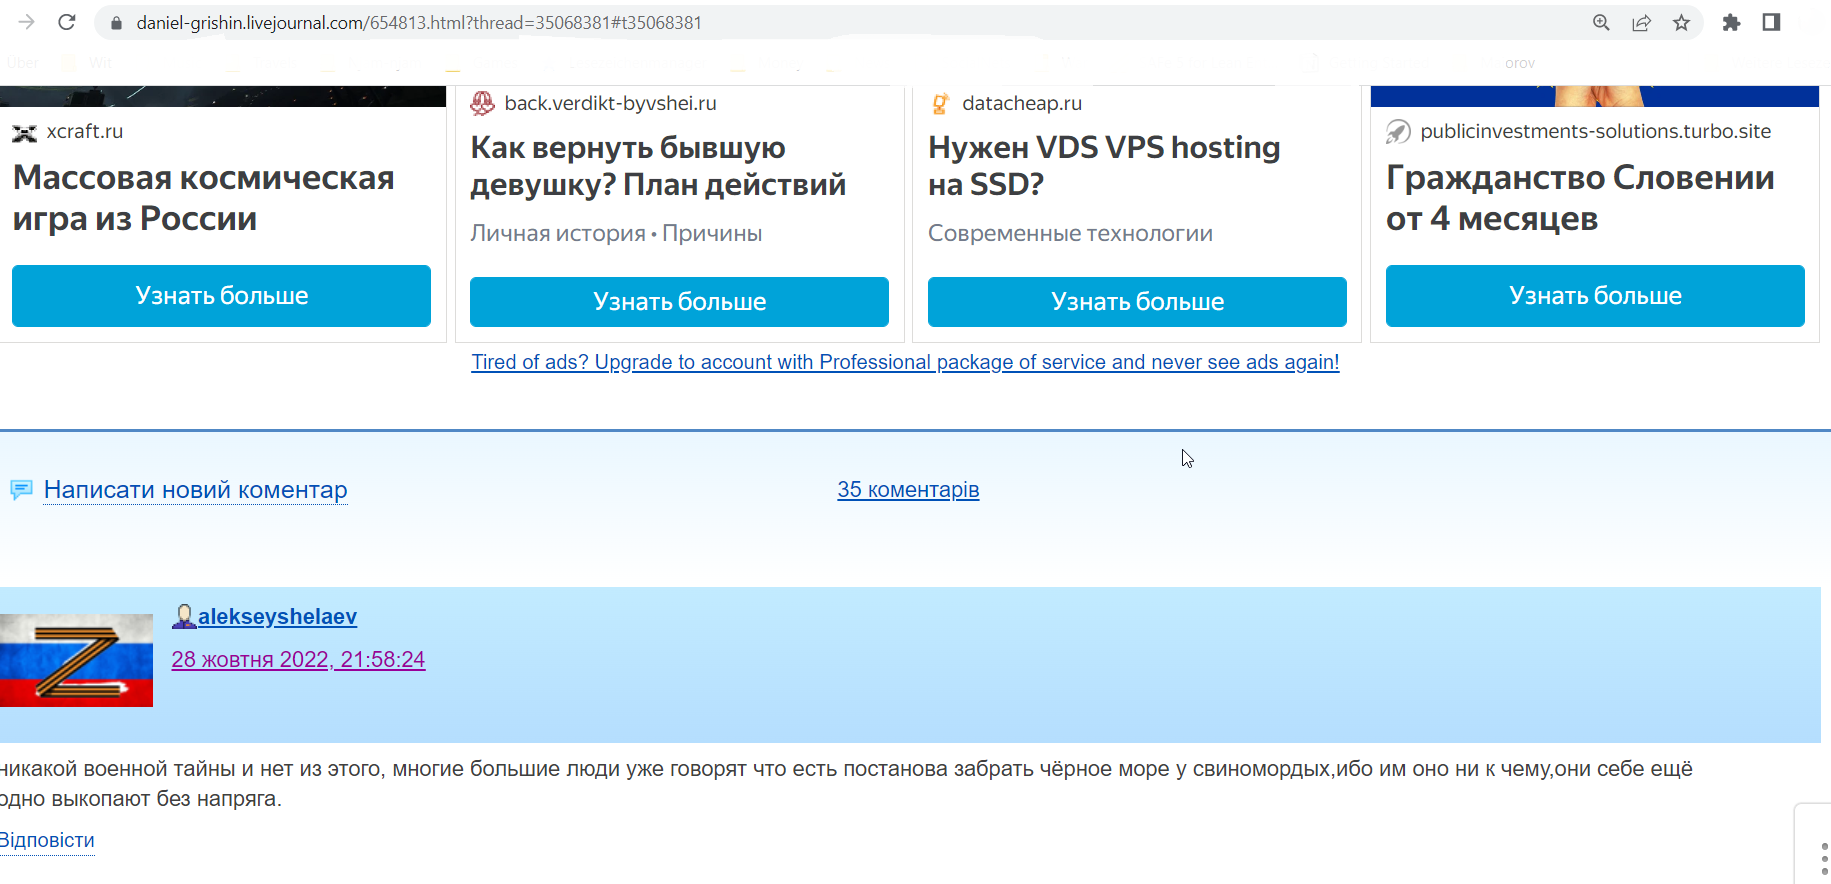Reload the page with the refresh icon
1831x884 pixels.
click(x=67, y=22)
